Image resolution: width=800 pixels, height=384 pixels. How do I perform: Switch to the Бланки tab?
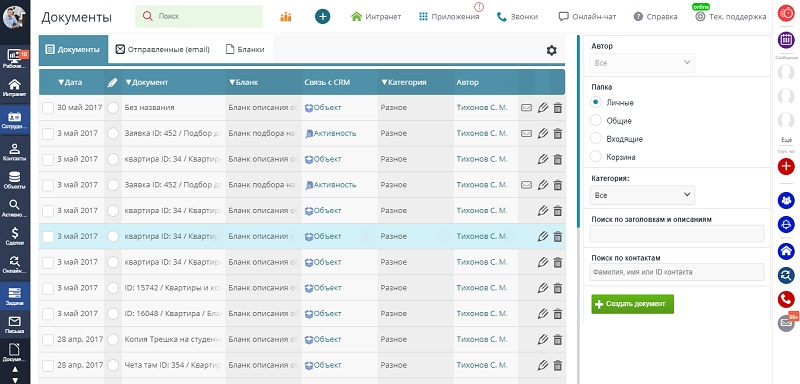point(245,49)
